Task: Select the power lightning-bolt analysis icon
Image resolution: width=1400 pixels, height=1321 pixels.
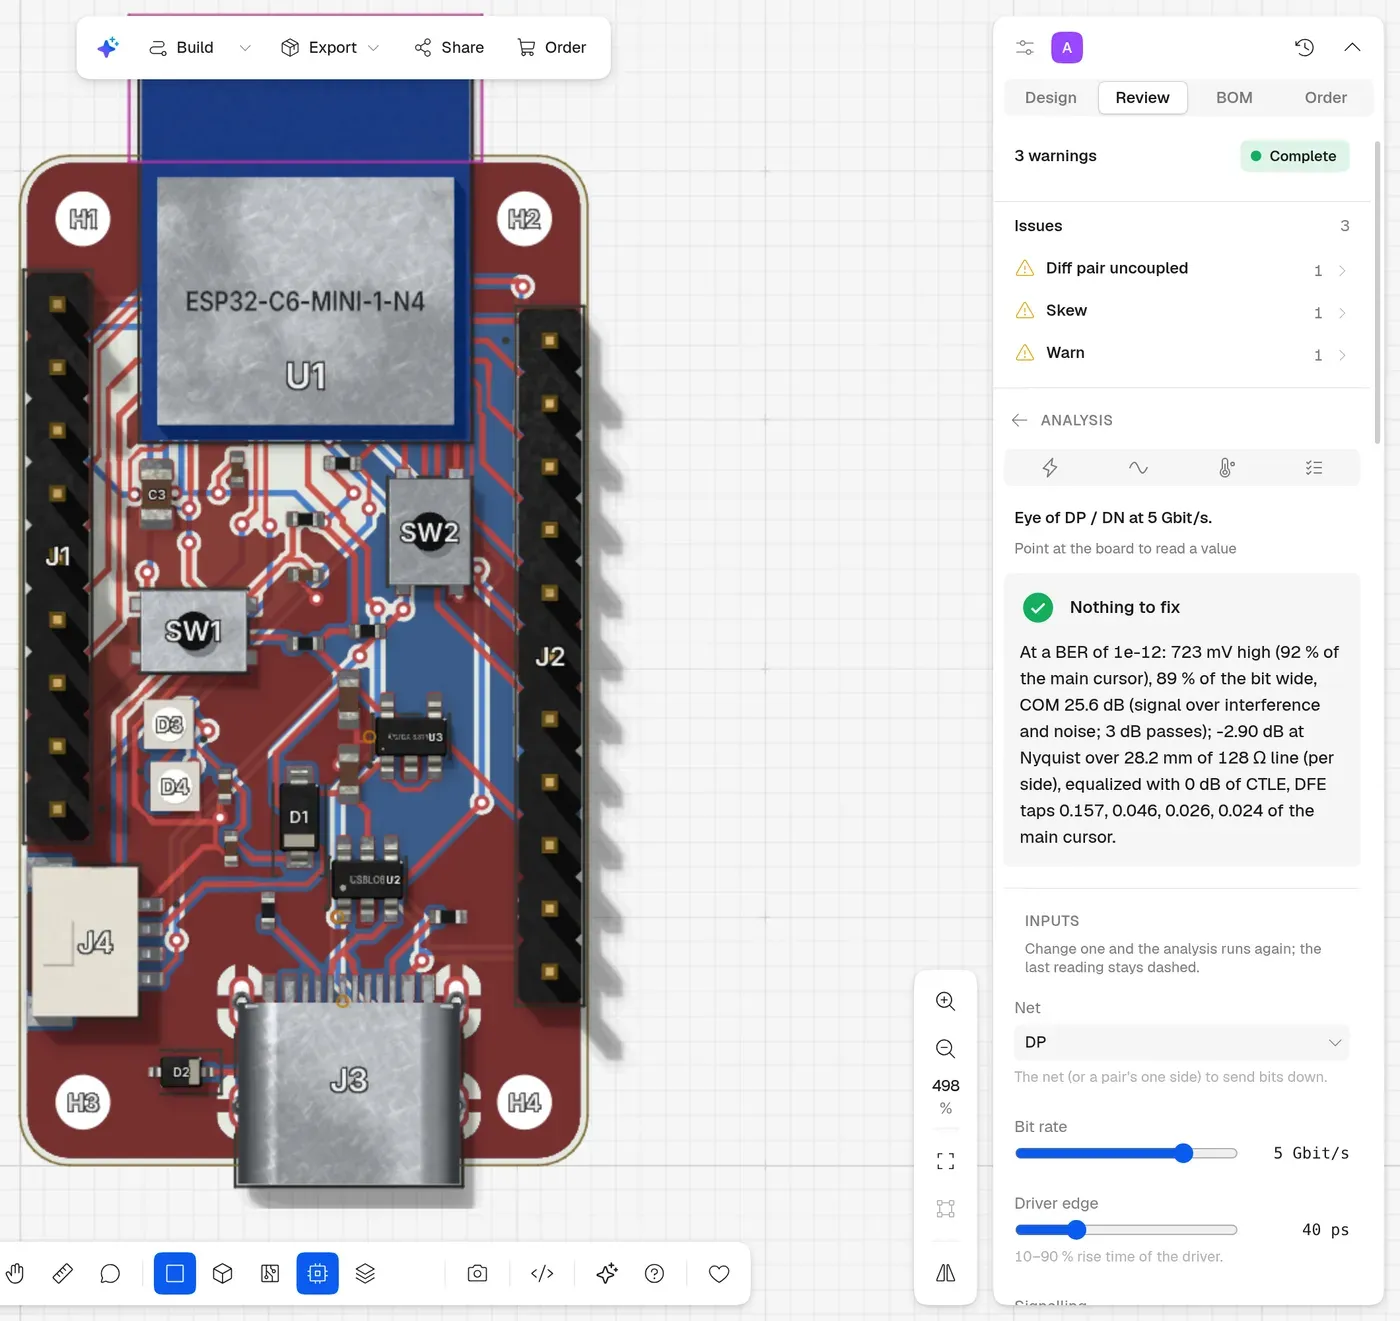Action: click(x=1050, y=467)
